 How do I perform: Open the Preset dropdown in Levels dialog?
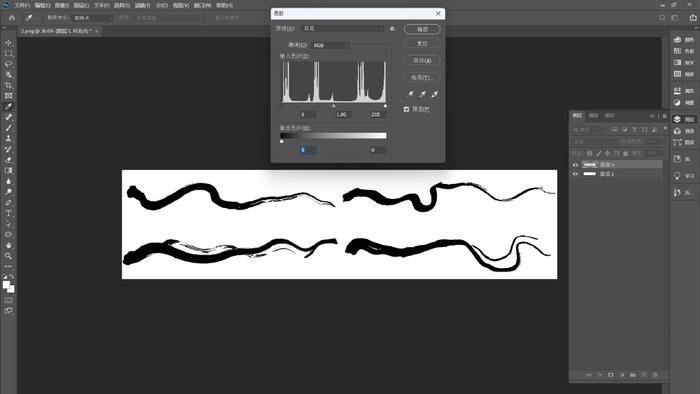coord(342,29)
